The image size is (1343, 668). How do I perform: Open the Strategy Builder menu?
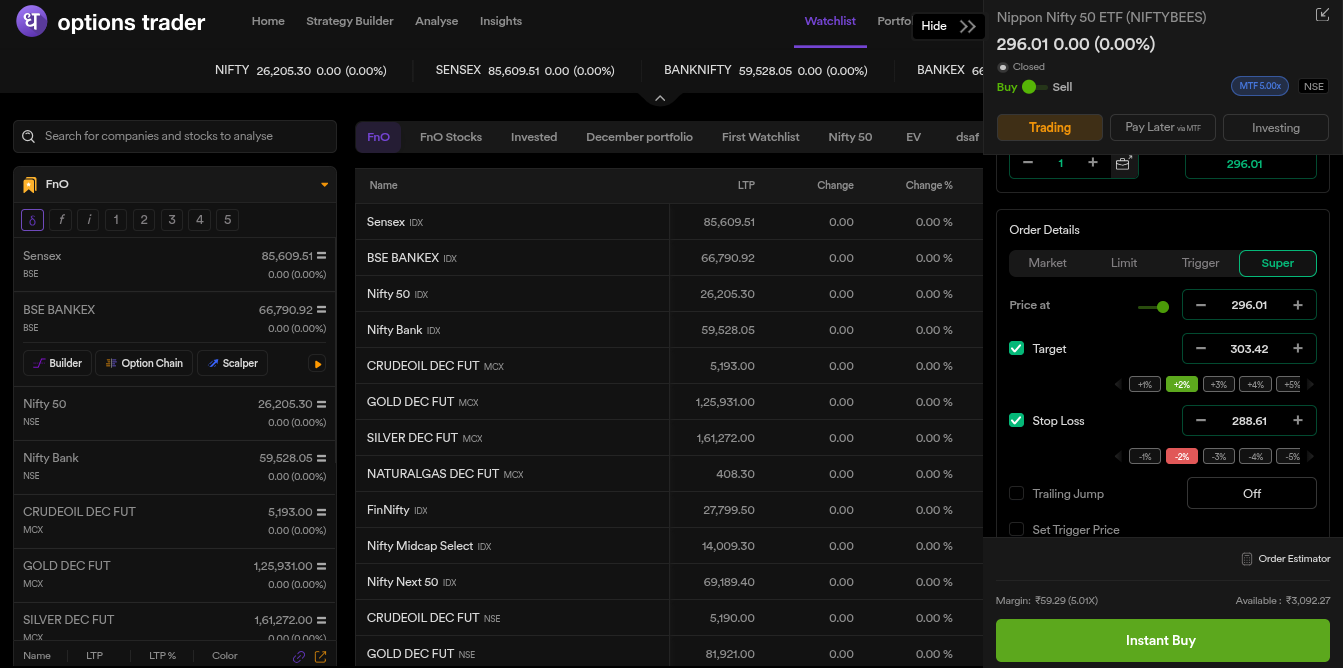point(350,21)
